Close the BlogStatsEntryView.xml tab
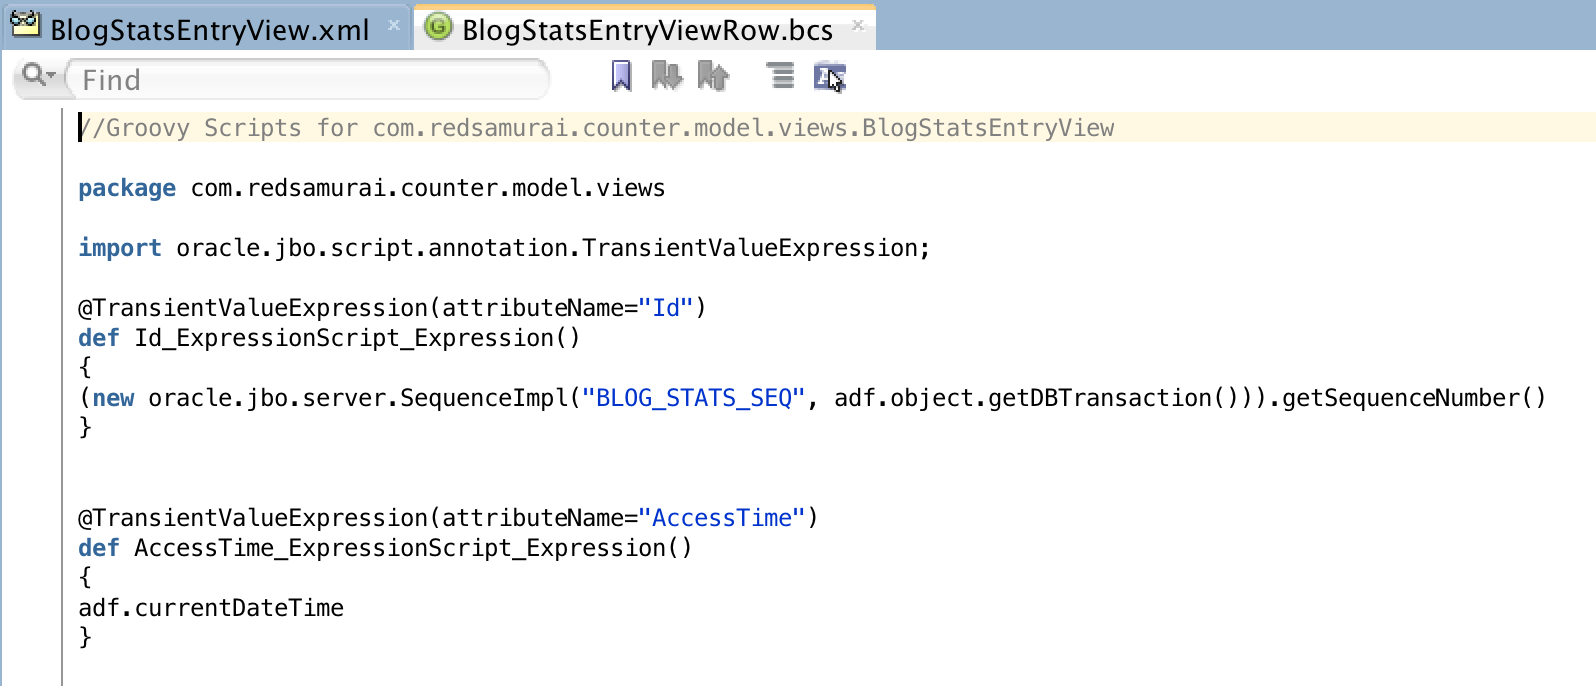Viewport: 1596px width, 686px height. pos(394,25)
